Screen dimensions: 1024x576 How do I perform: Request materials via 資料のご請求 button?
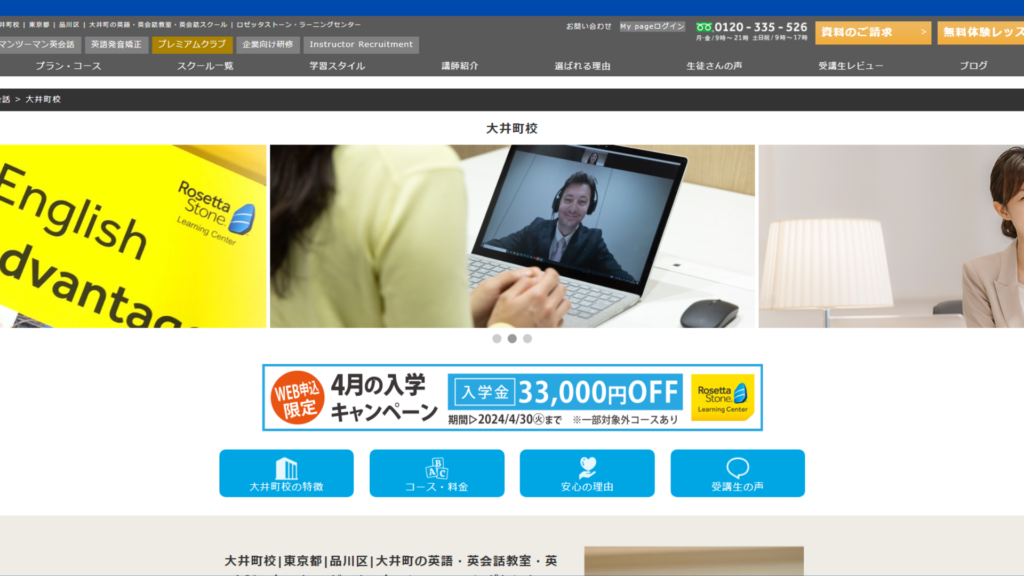pos(873,32)
